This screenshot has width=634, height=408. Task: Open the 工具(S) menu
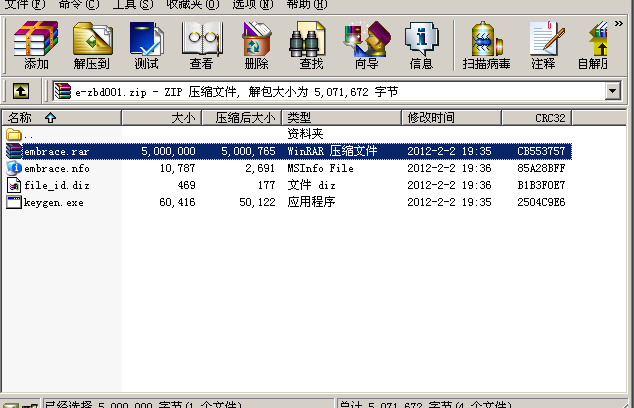tap(133, 4)
